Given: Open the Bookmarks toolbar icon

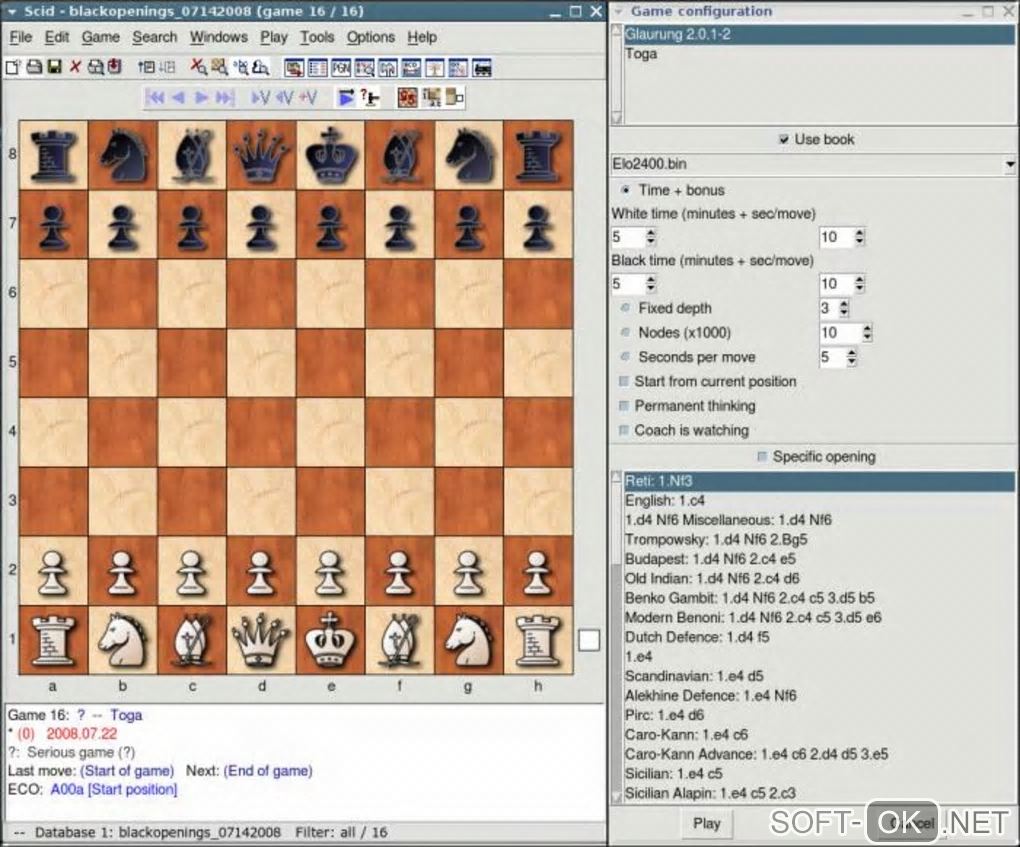Looking at the screenshot, I should 114,67.
